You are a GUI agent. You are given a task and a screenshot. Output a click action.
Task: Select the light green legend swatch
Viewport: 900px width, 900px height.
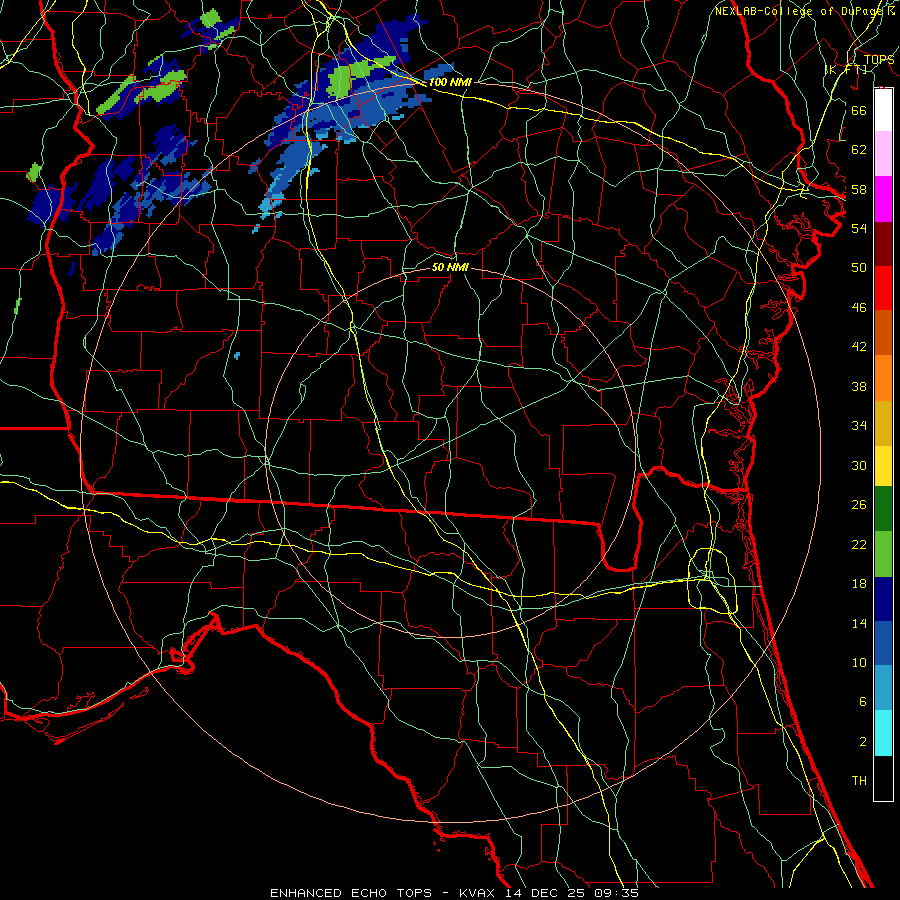coord(883,554)
